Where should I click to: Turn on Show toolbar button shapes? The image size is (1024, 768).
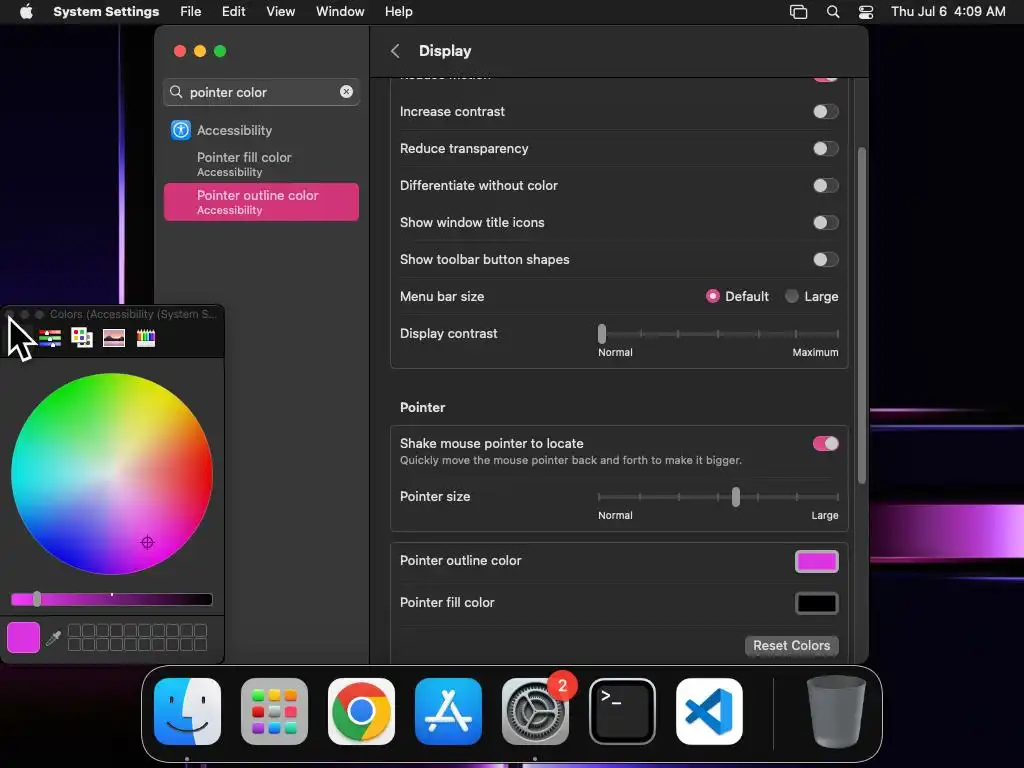pos(825,259)
